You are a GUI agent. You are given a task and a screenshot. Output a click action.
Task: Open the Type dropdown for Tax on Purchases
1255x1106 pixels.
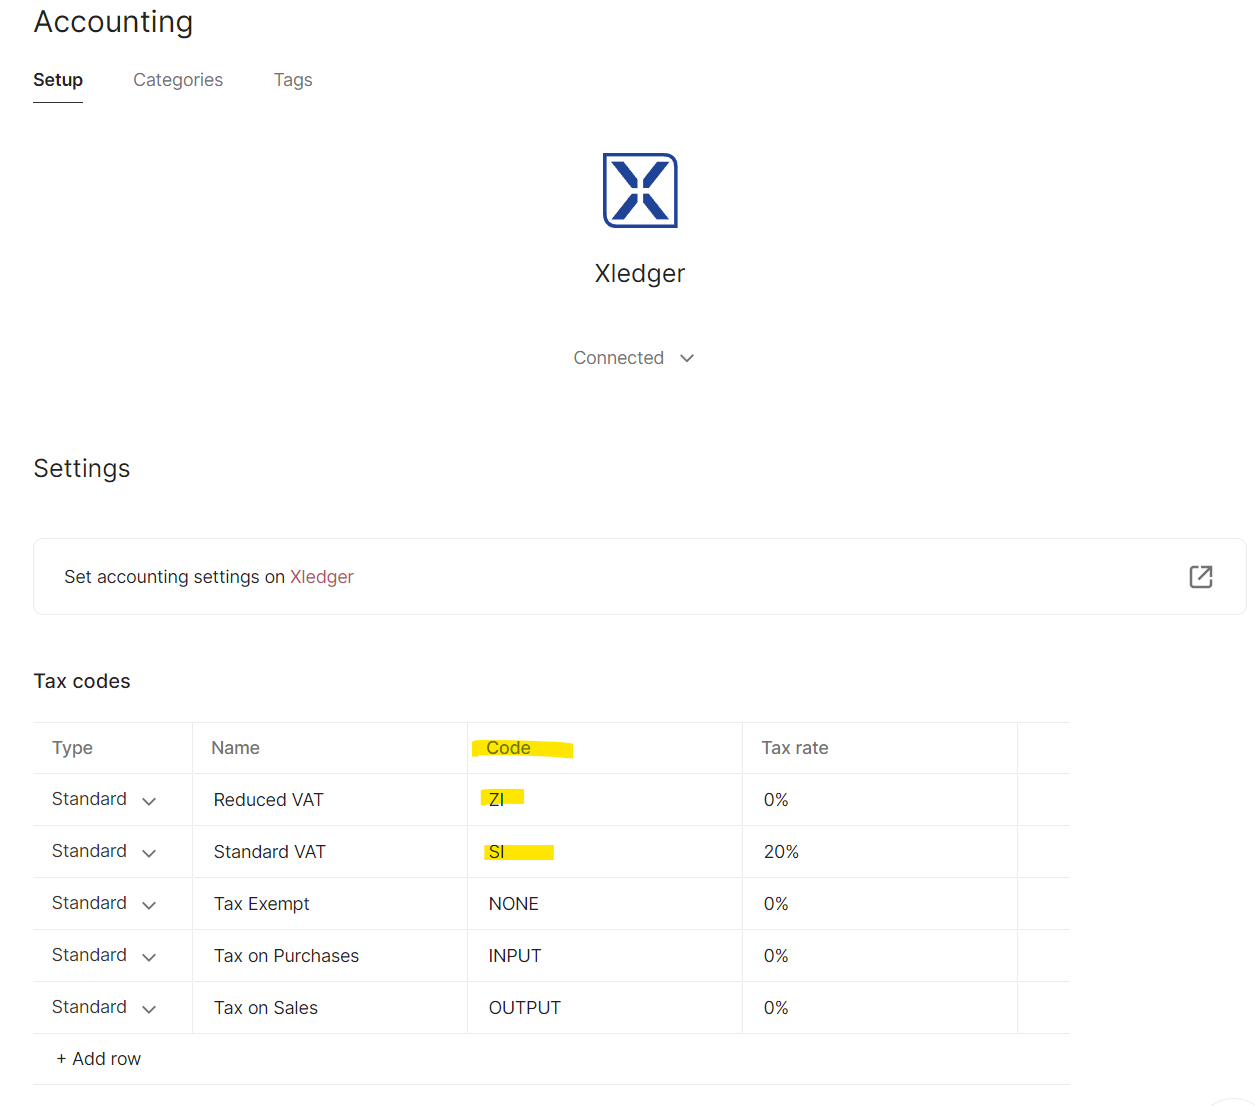click(149, 956)
